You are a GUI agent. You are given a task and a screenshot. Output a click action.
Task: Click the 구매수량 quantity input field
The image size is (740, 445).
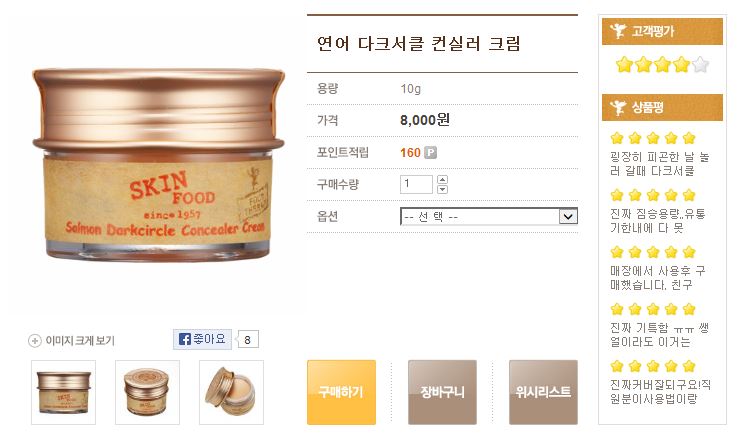coord(416,184)
